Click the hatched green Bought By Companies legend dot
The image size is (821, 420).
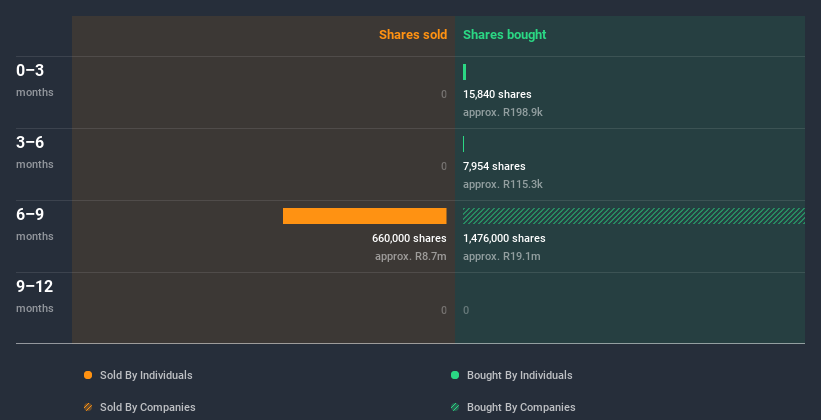point(455,407)
